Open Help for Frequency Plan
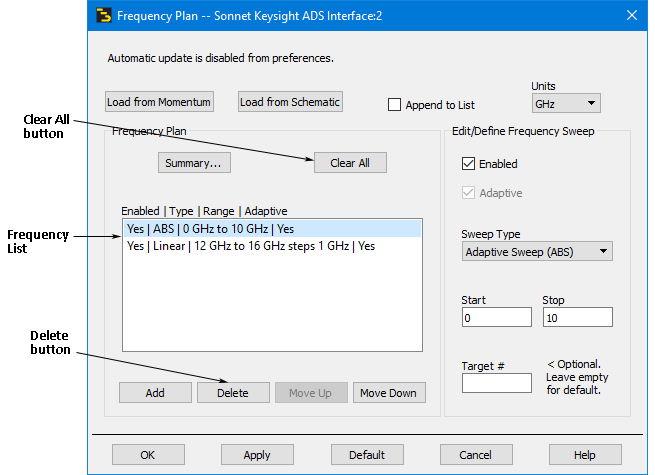The height and width of the screenshot is (475, 655). pos(585,455)
